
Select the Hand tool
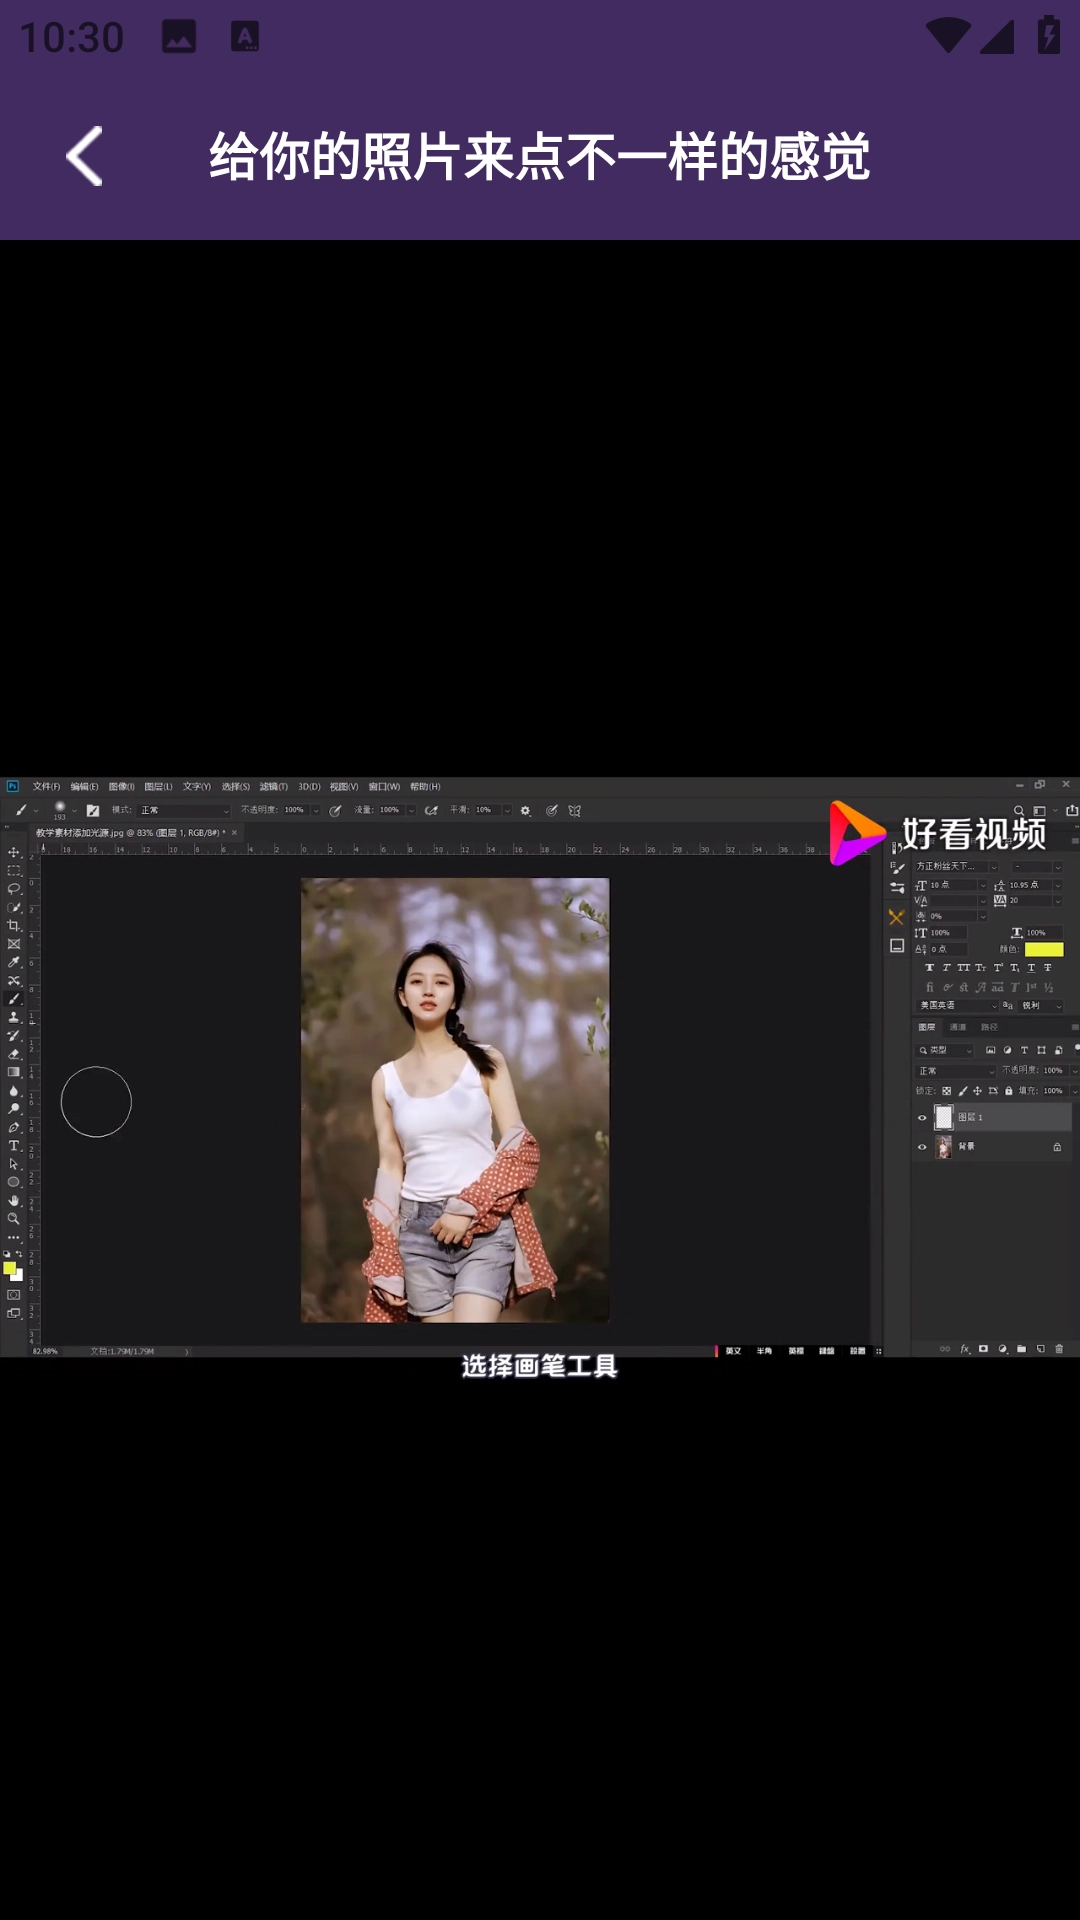(14, 1201)
